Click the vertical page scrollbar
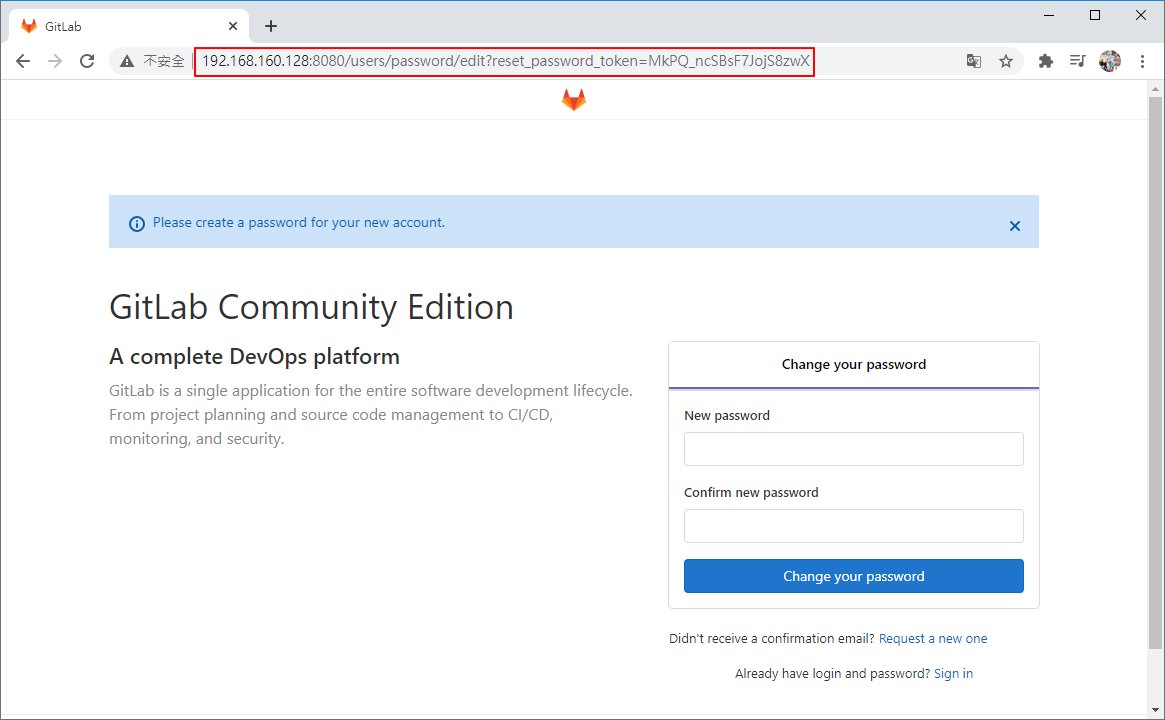 coord(1155,372)
